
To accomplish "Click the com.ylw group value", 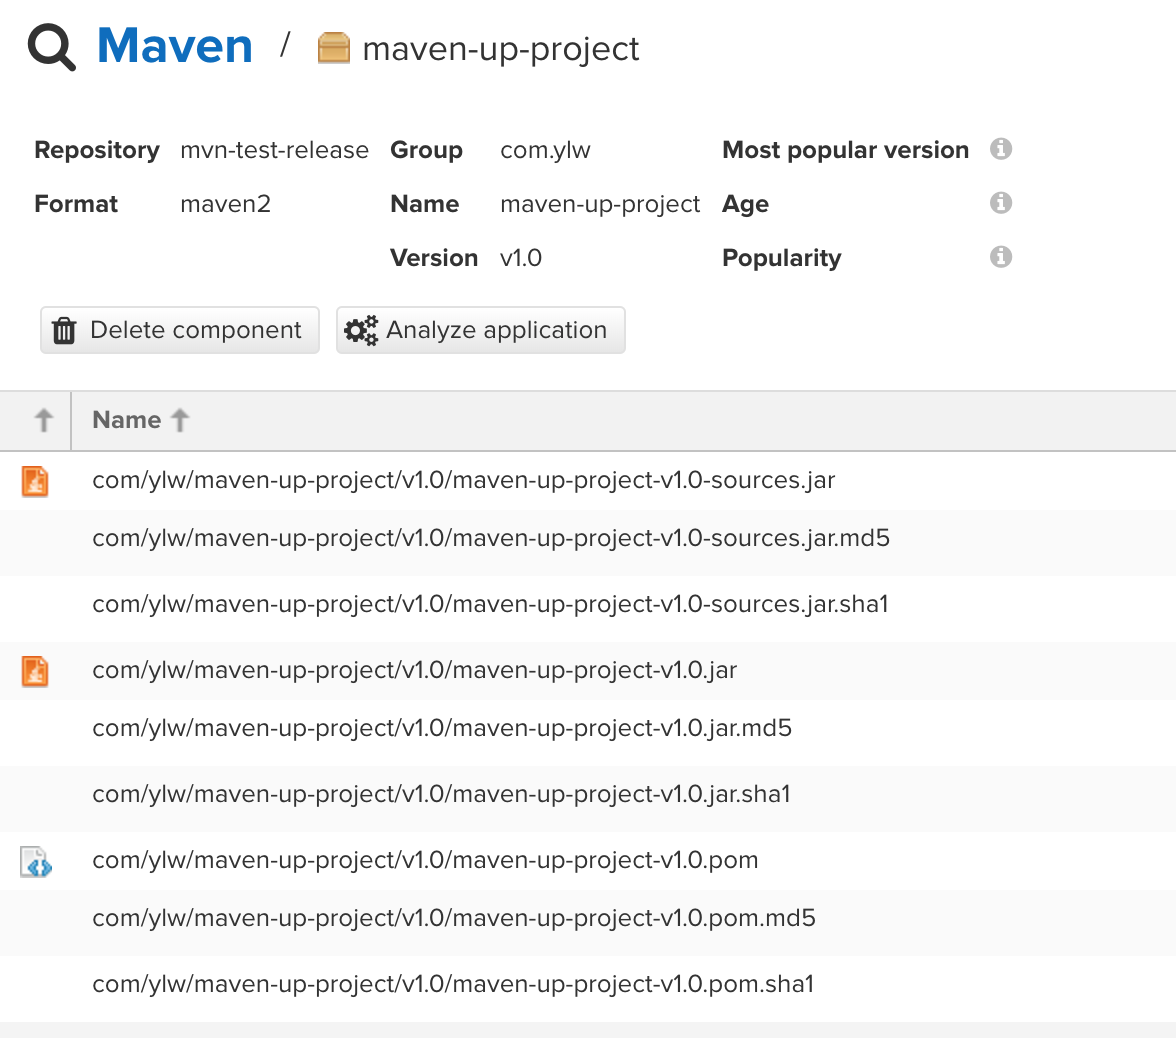I will tap(545, 151).
